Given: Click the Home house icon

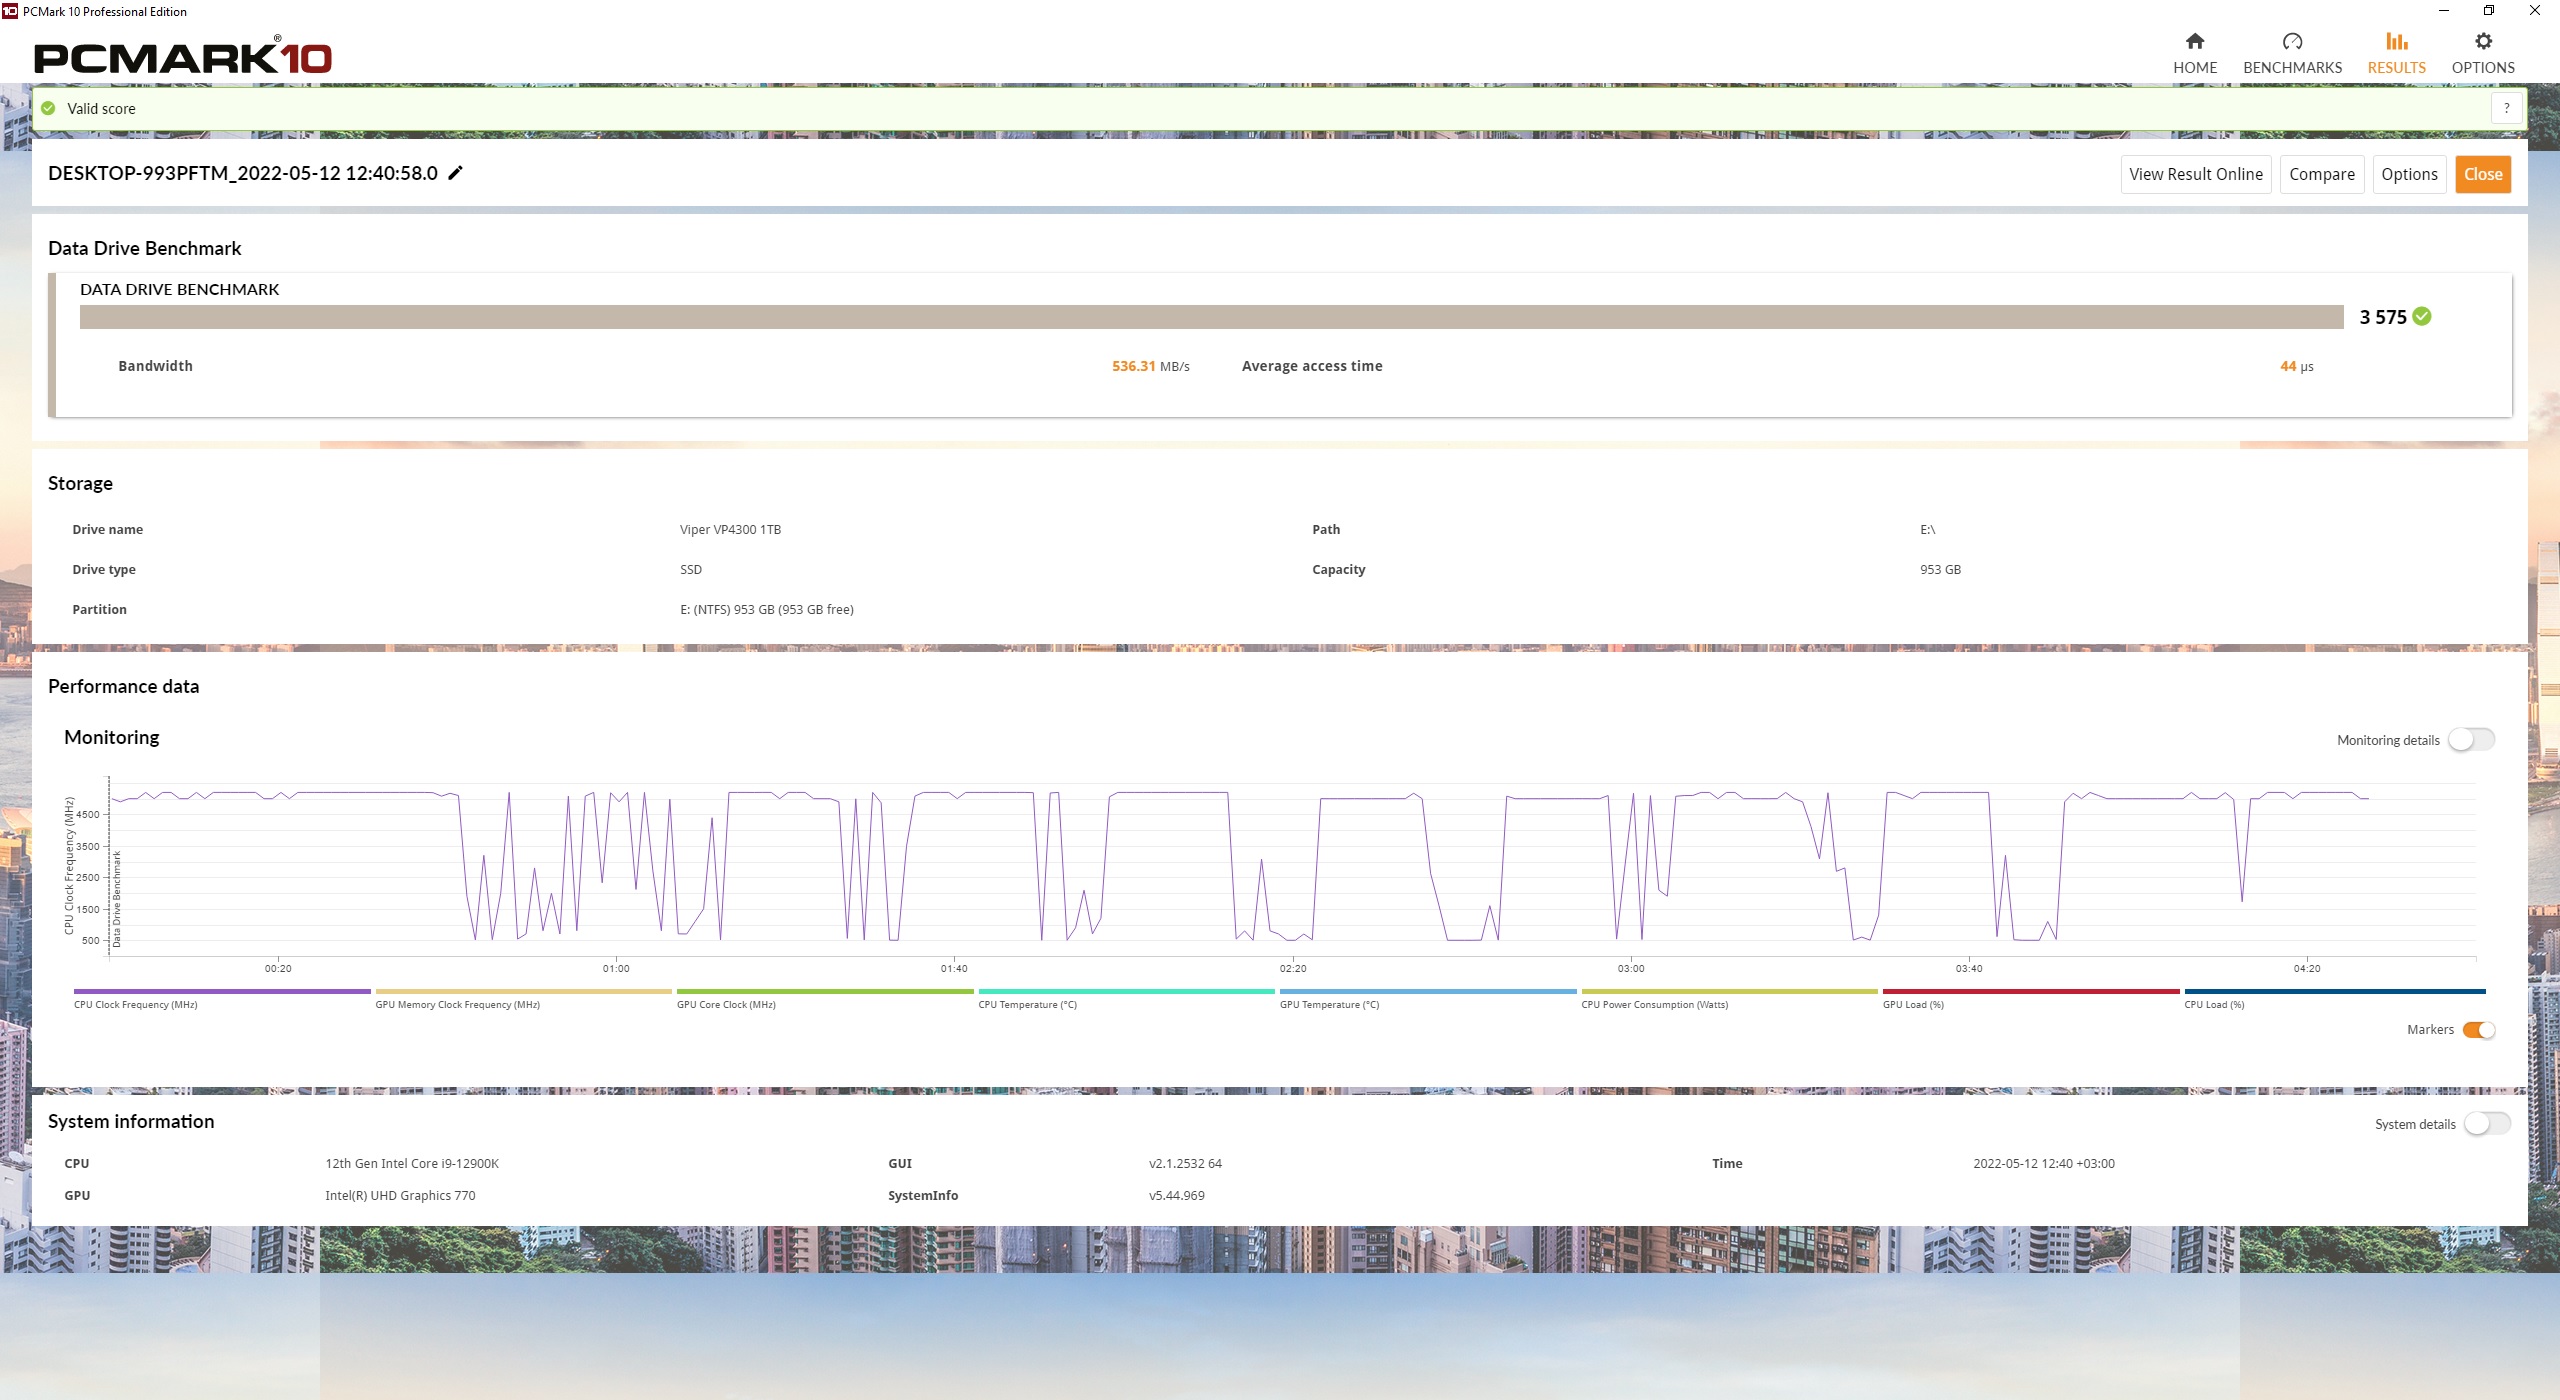Looking at the screenshot, I should 2194,41.
